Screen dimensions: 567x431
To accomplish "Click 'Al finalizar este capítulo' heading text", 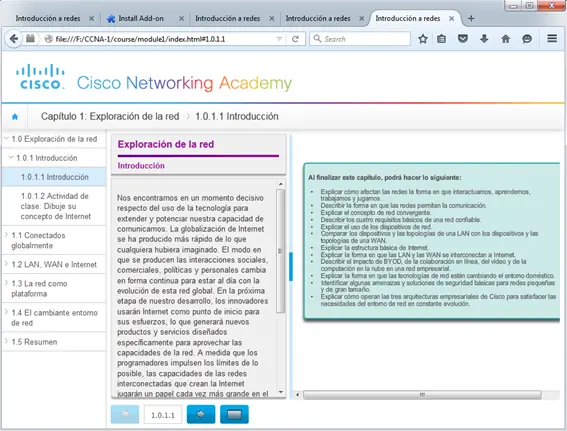I will 384,178.
